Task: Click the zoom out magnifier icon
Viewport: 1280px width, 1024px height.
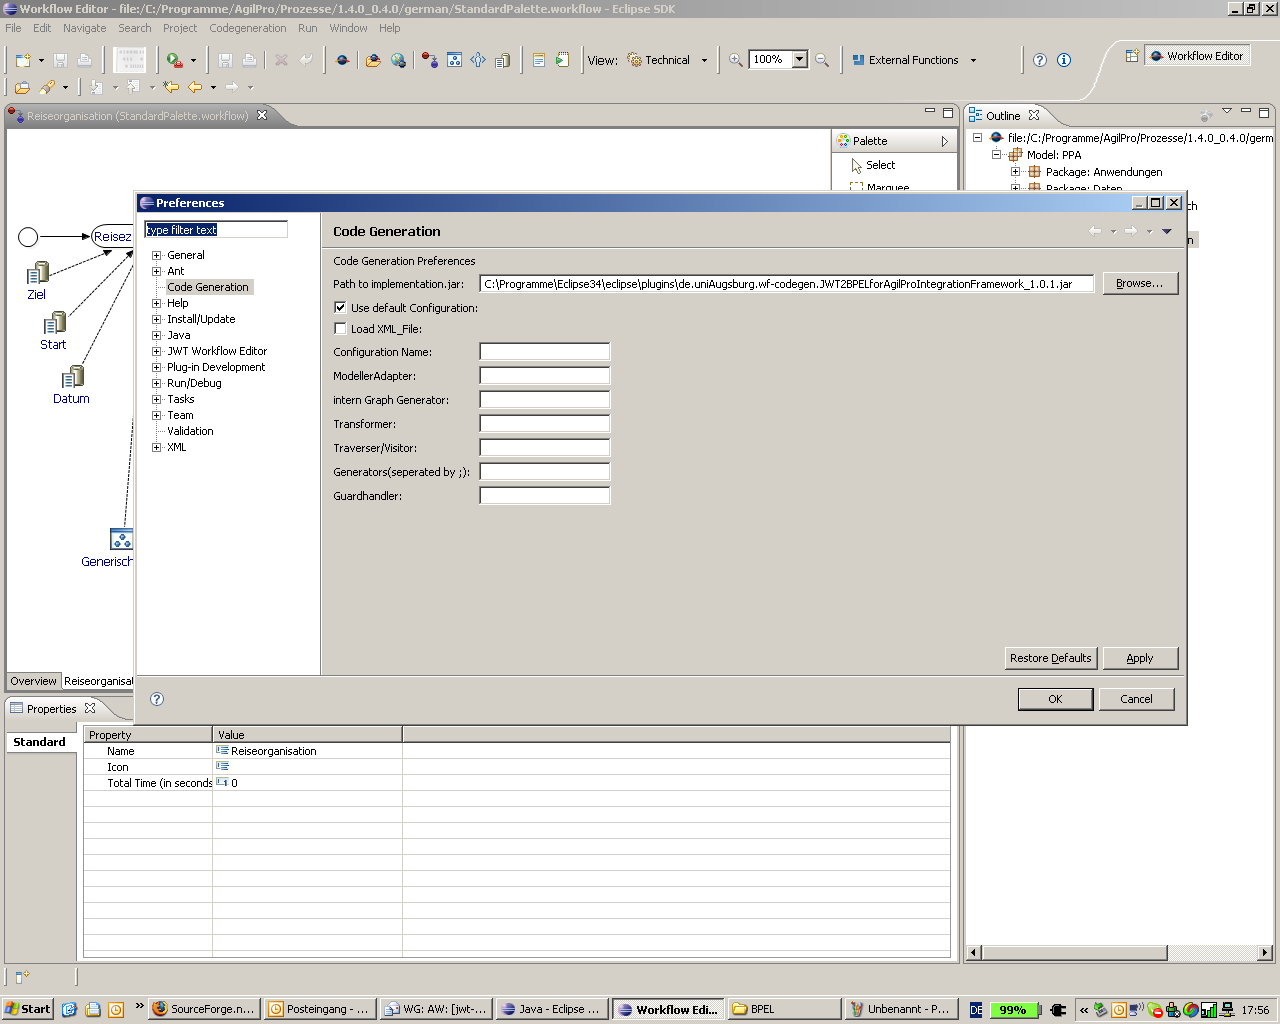Action: click(x=822, y=60)
